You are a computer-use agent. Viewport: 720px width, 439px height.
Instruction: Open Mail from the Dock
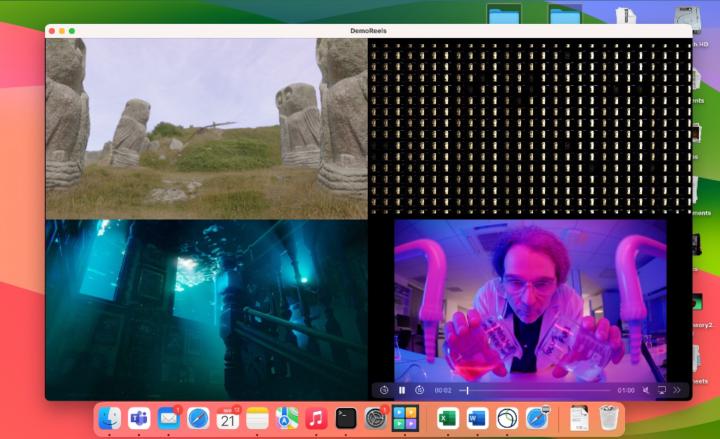pos(169,418)
